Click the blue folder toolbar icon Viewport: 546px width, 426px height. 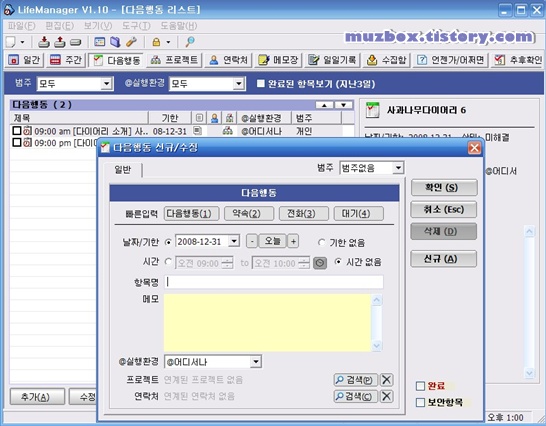(115, 42)
